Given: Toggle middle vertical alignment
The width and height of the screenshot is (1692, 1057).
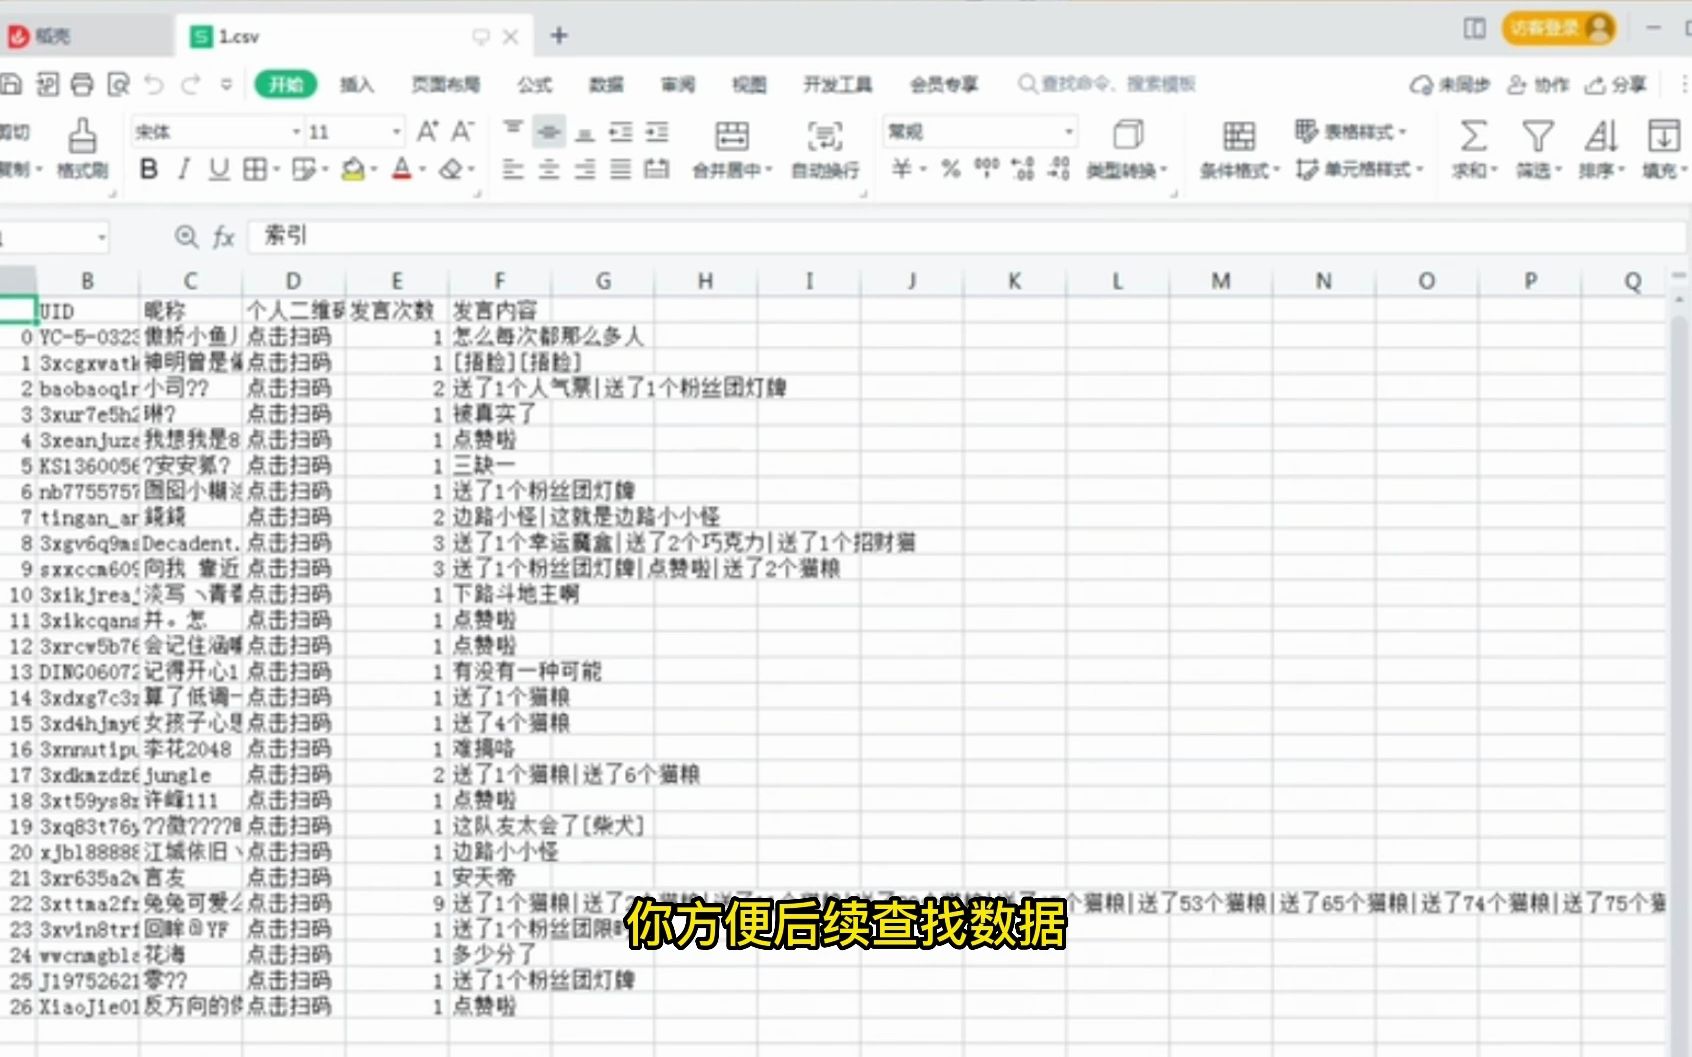Looking at the screenshot, I should coord(549,131).
